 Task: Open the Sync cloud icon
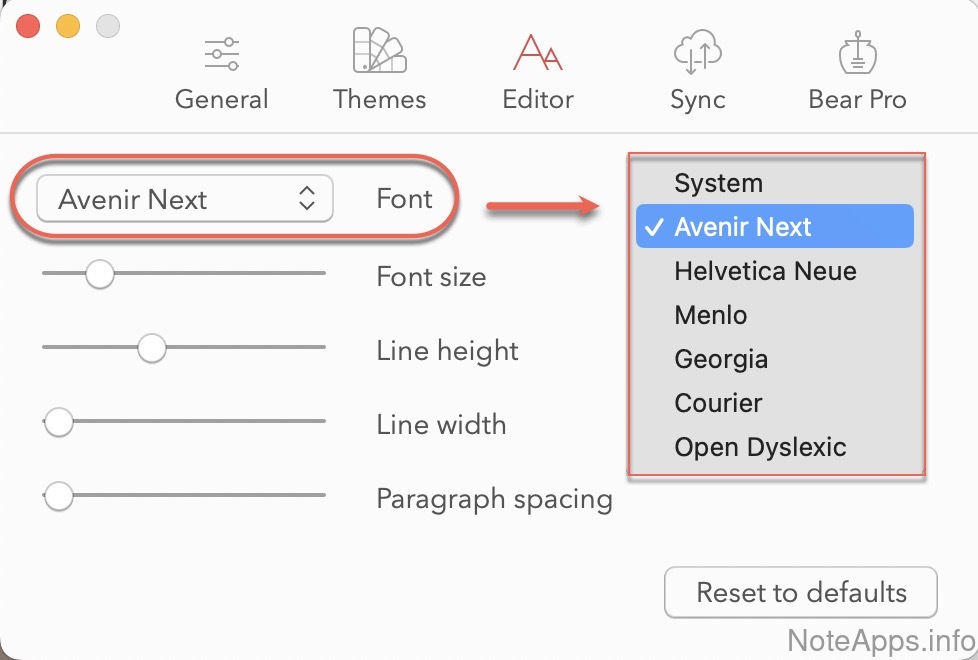[x=697, y=54]
